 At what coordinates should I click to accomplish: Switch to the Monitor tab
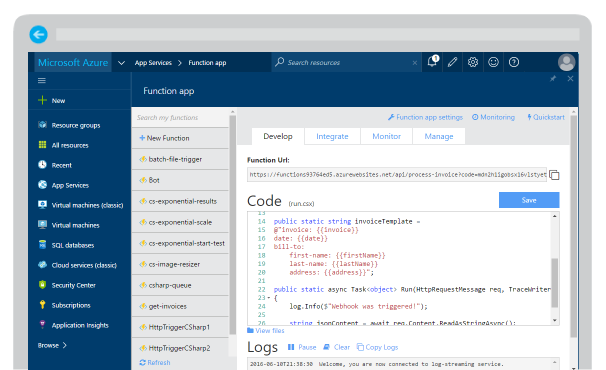point(386,136)
